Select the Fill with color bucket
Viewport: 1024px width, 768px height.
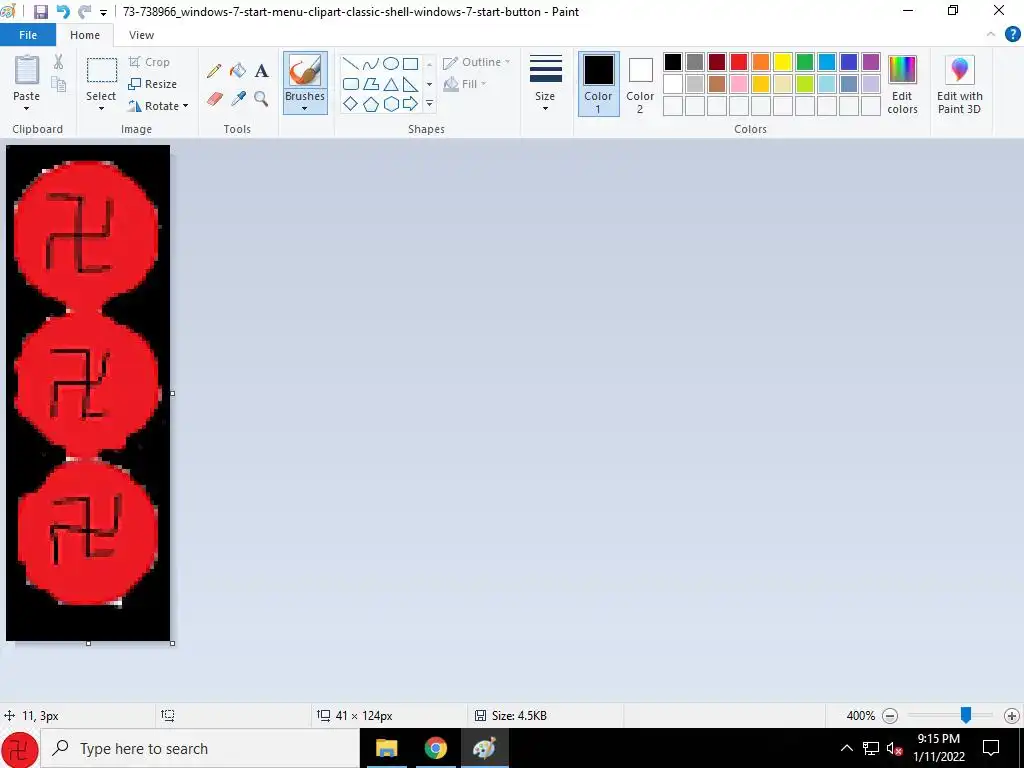[238, 70]
